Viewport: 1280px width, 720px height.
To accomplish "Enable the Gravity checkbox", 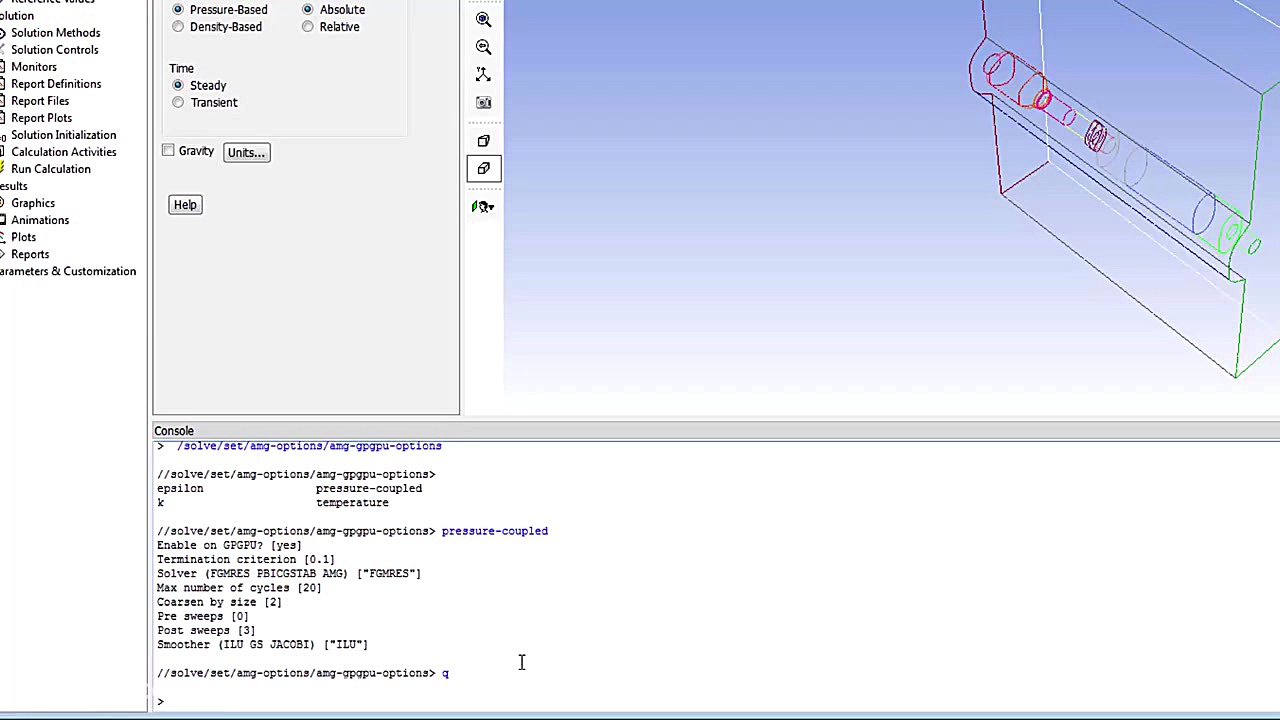I will (x=168, y=151).
